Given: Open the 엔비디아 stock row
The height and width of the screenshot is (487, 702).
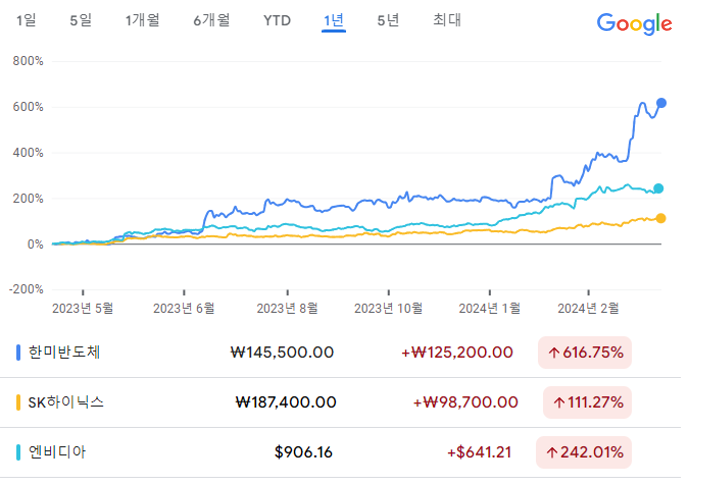Looking at the screenshot, I should point(340,453).
